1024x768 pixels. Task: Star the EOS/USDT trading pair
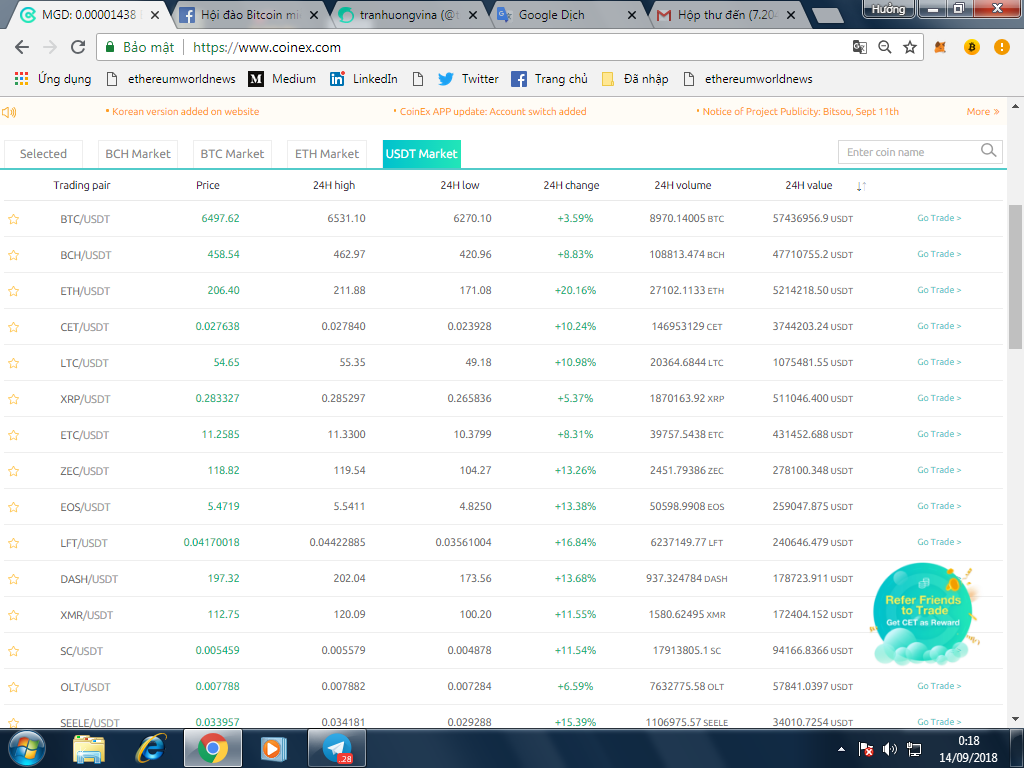tap(14, 507)
